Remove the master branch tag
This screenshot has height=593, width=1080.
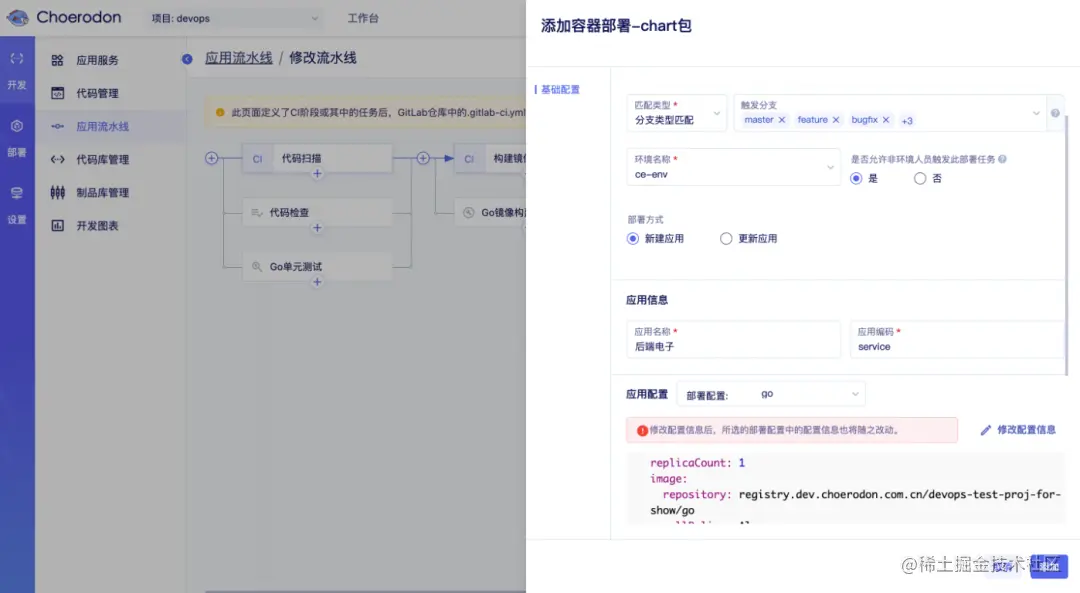pos(783,120)
